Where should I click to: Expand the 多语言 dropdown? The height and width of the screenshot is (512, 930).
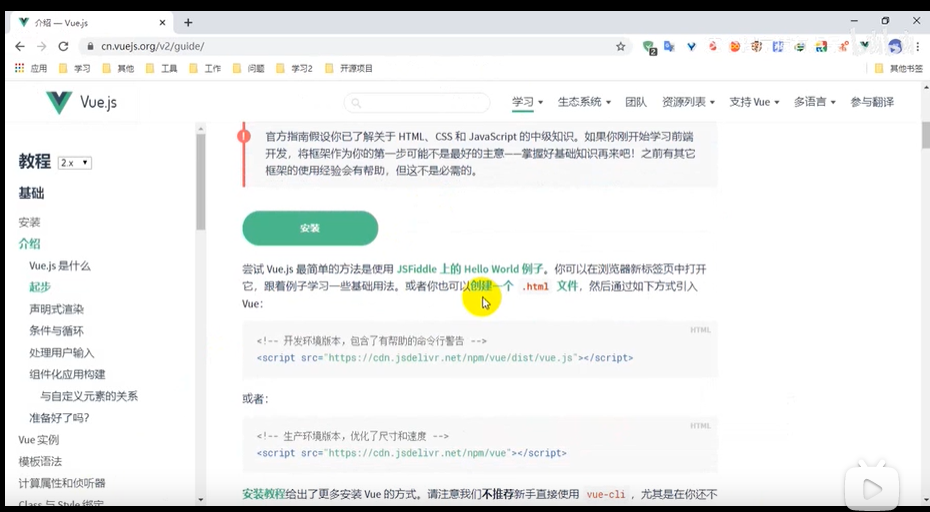pos(814,102)
